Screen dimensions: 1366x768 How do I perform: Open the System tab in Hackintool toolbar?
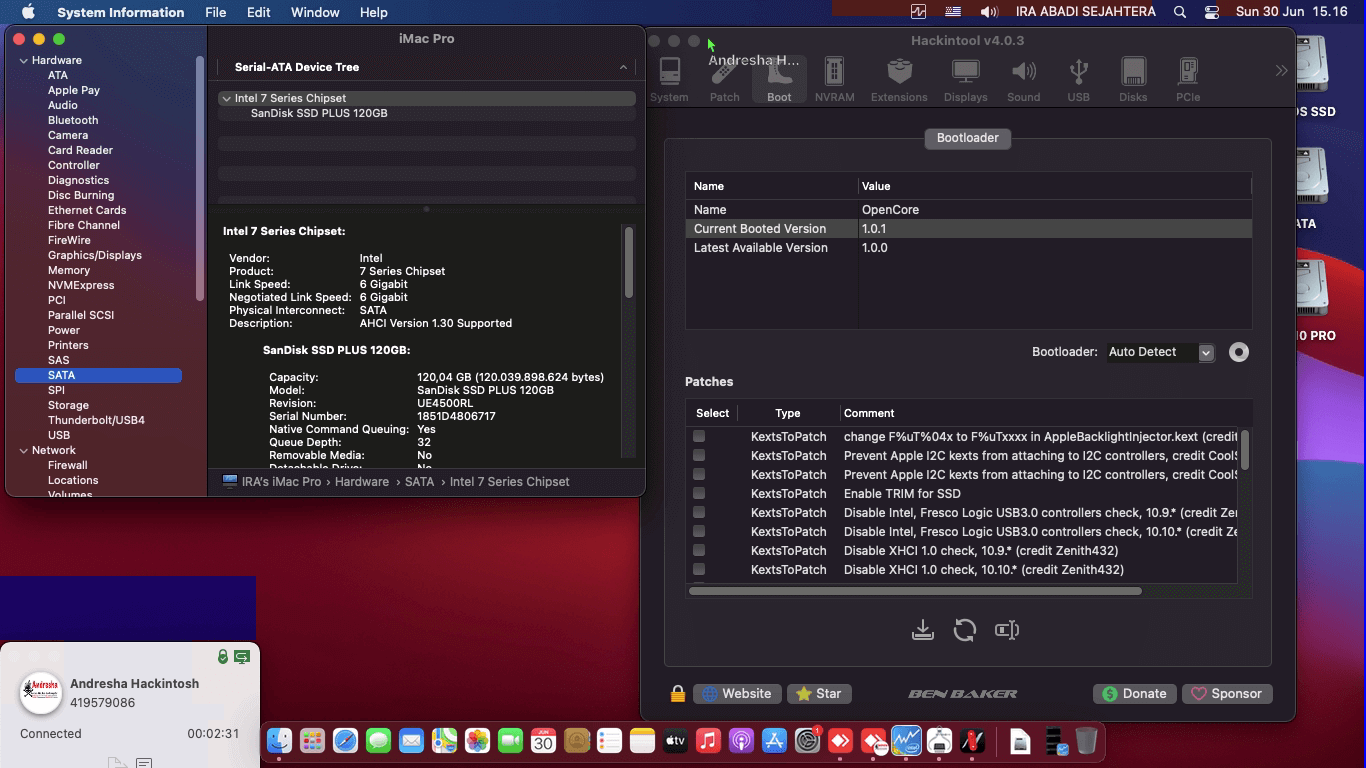[x=669, y=80]
